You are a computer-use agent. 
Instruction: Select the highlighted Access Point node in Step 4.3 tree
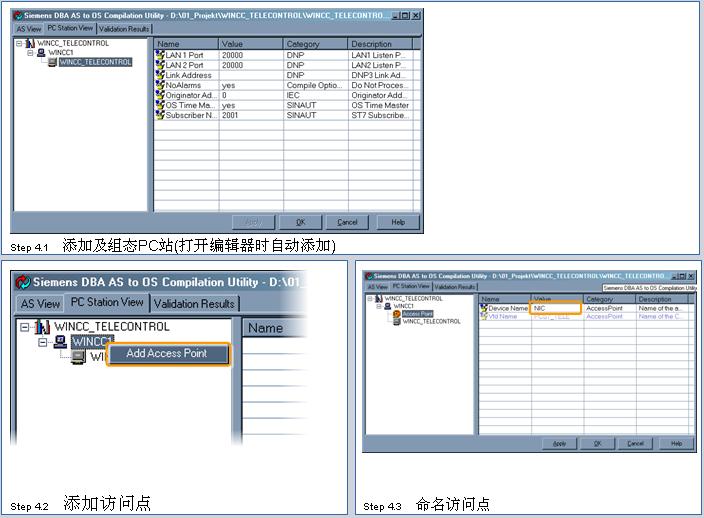pos(417,314)
